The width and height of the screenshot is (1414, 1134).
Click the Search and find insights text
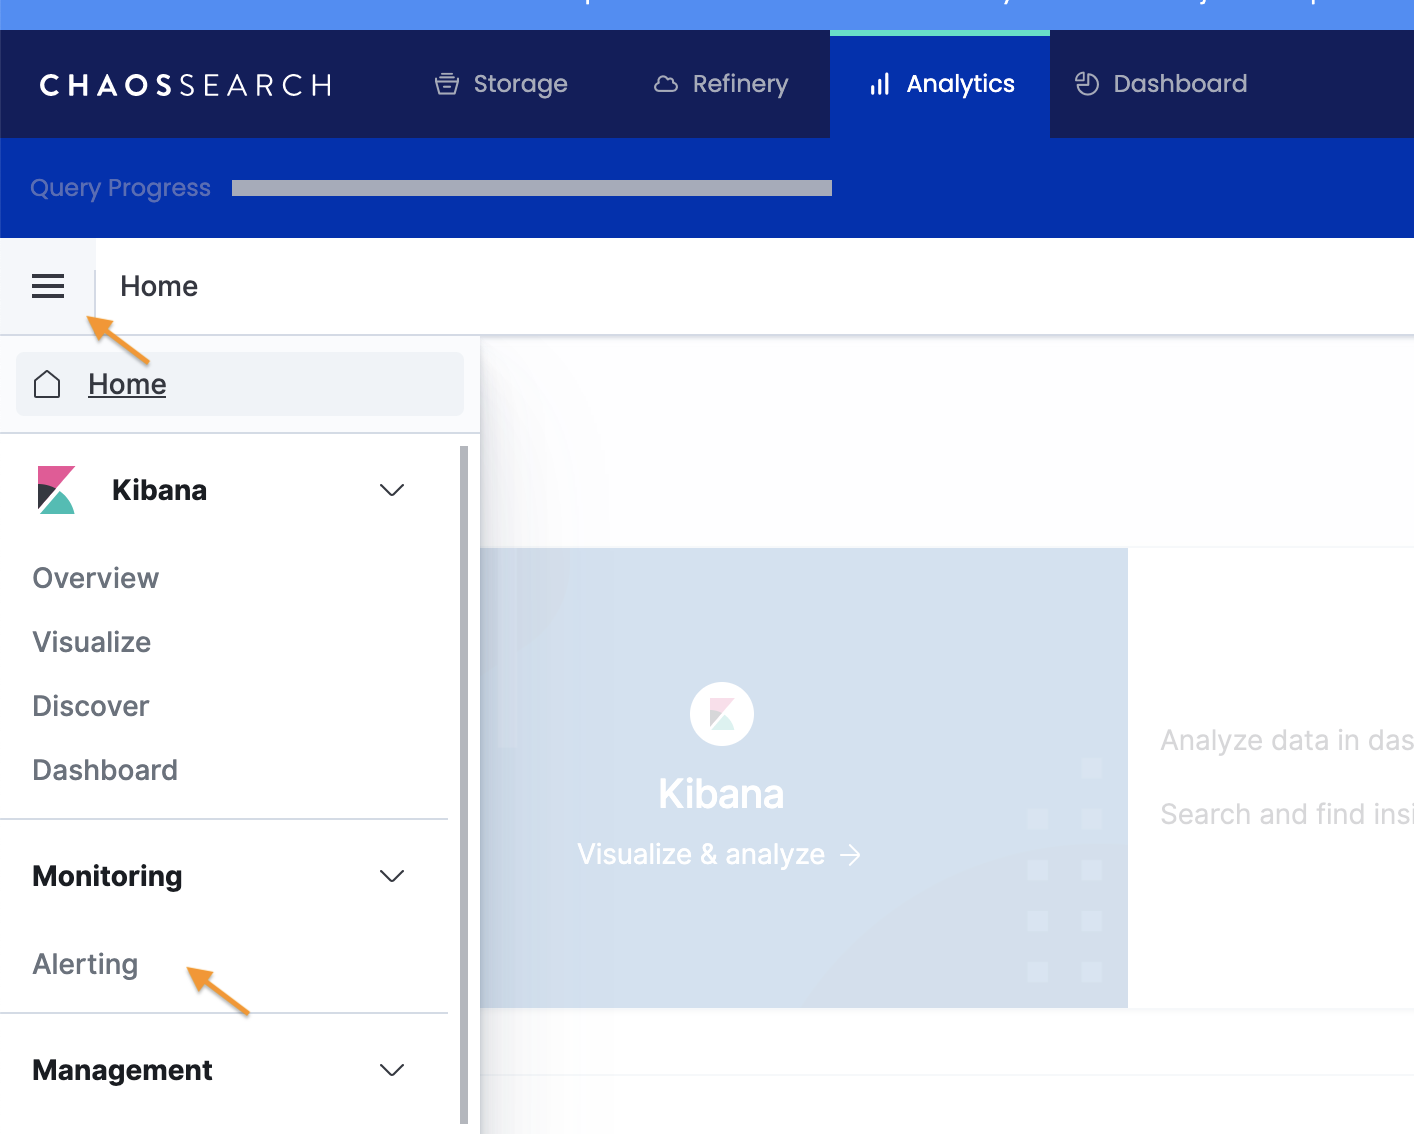click(1287, 814)
